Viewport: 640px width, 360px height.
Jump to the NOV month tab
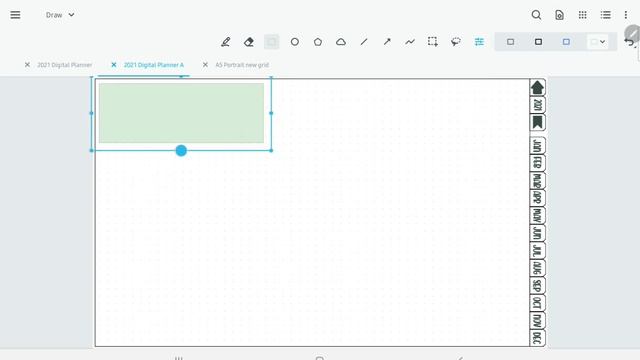click(537, 321)
